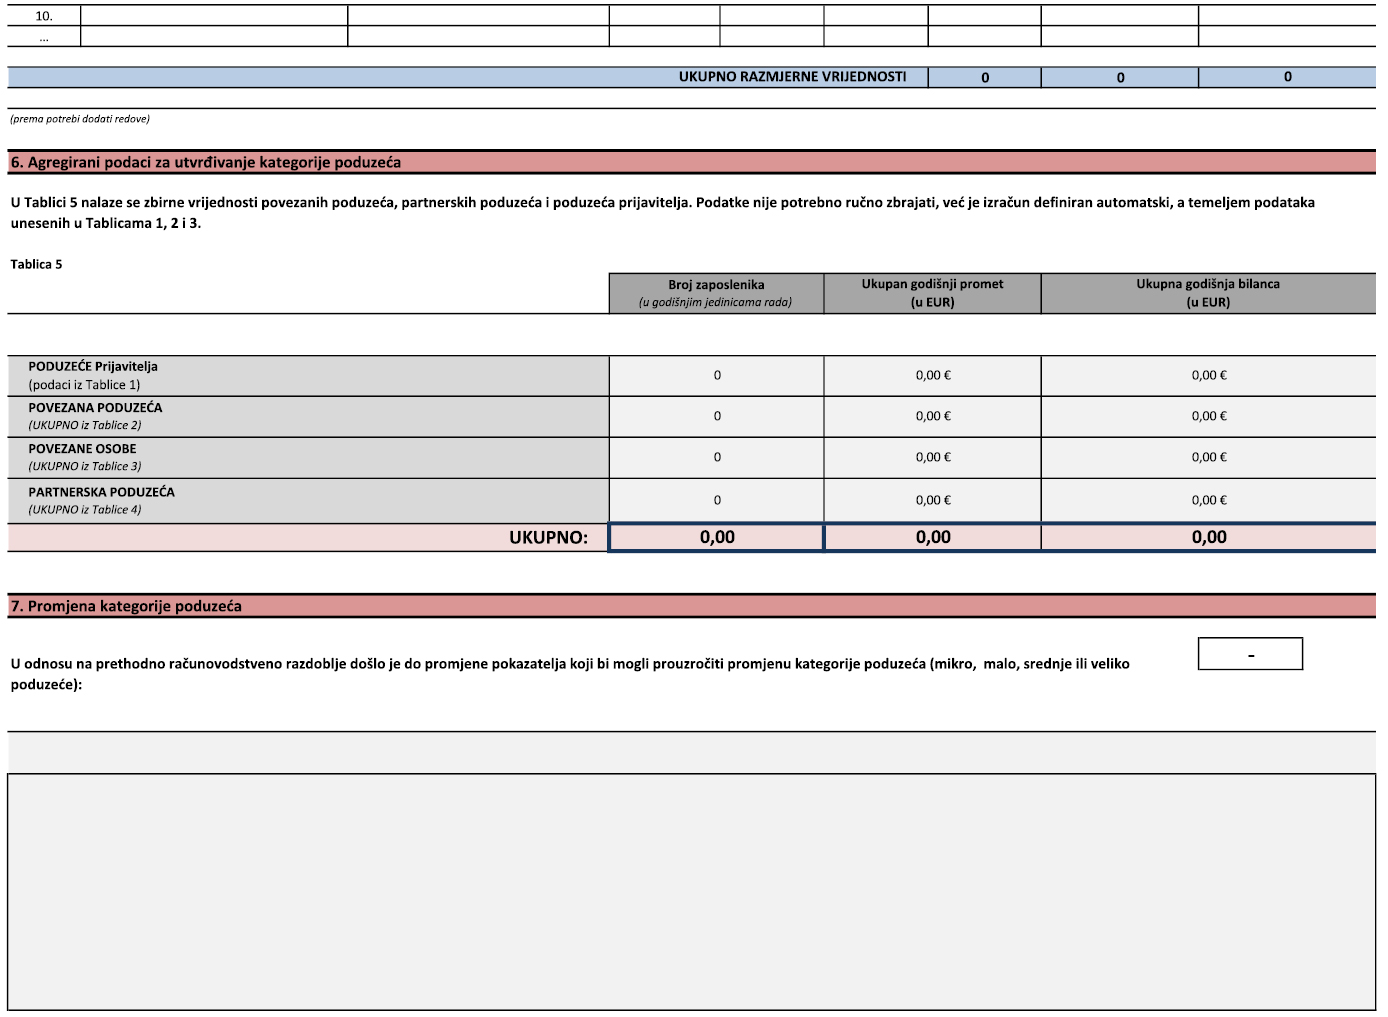Click the Ukupan godišnji promet column header
Screen dimensions: 1388x1017
(932, 293)
